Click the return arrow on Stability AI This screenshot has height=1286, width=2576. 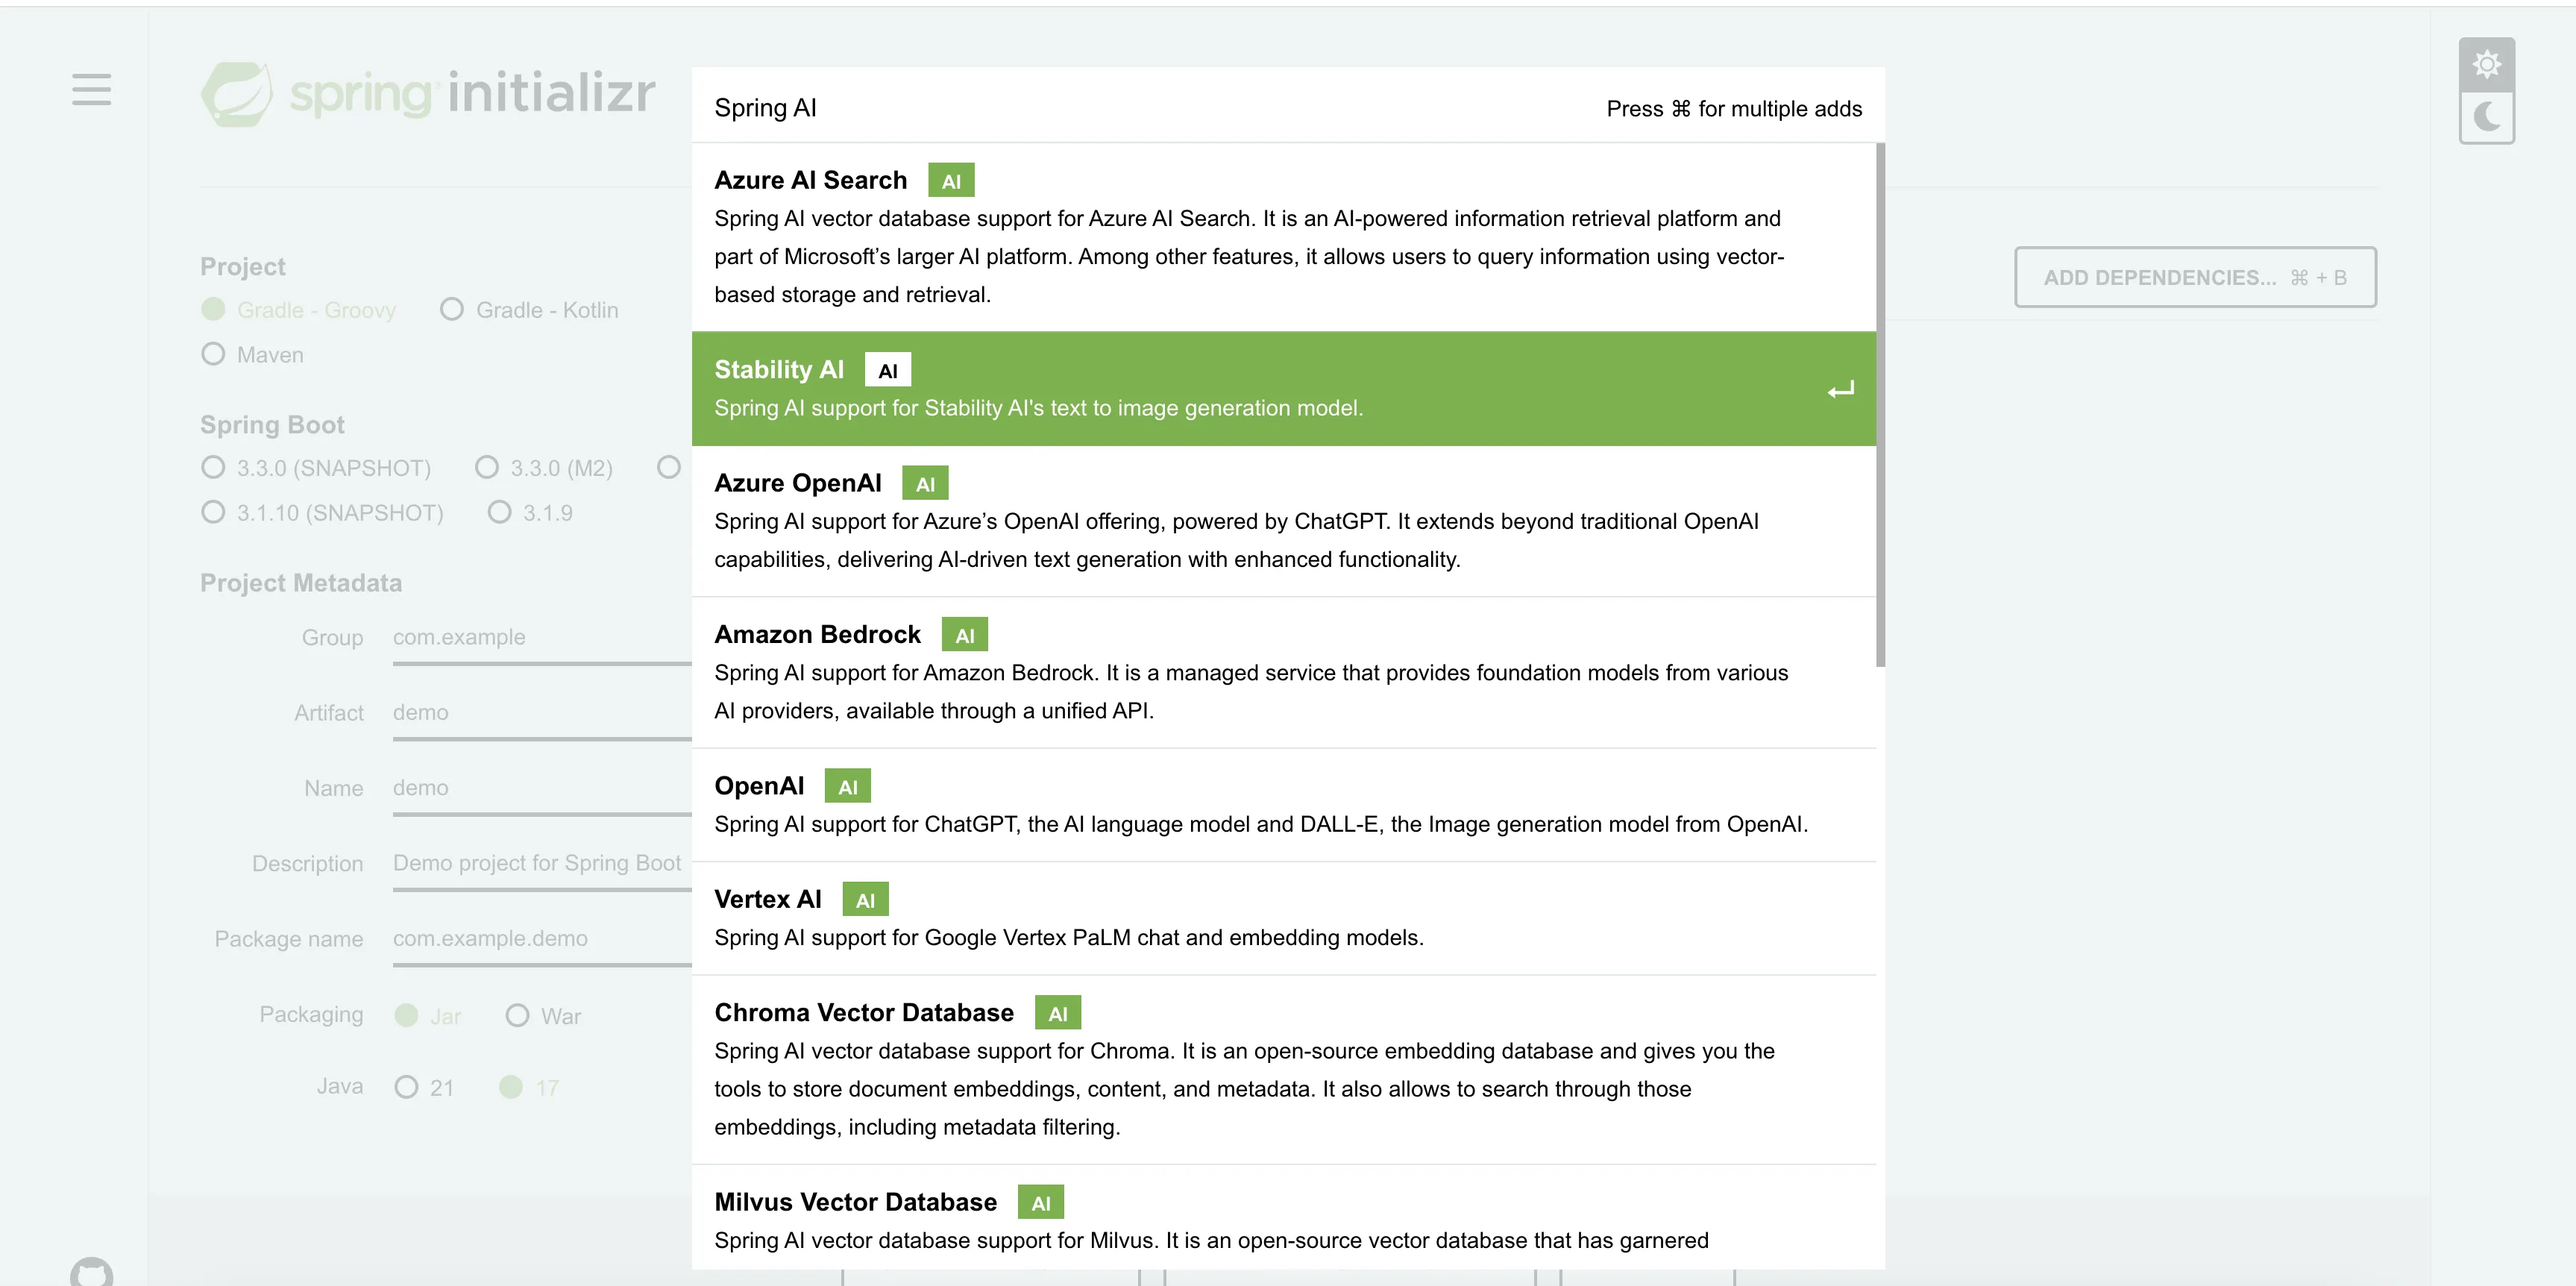[x=1840, y=390]
